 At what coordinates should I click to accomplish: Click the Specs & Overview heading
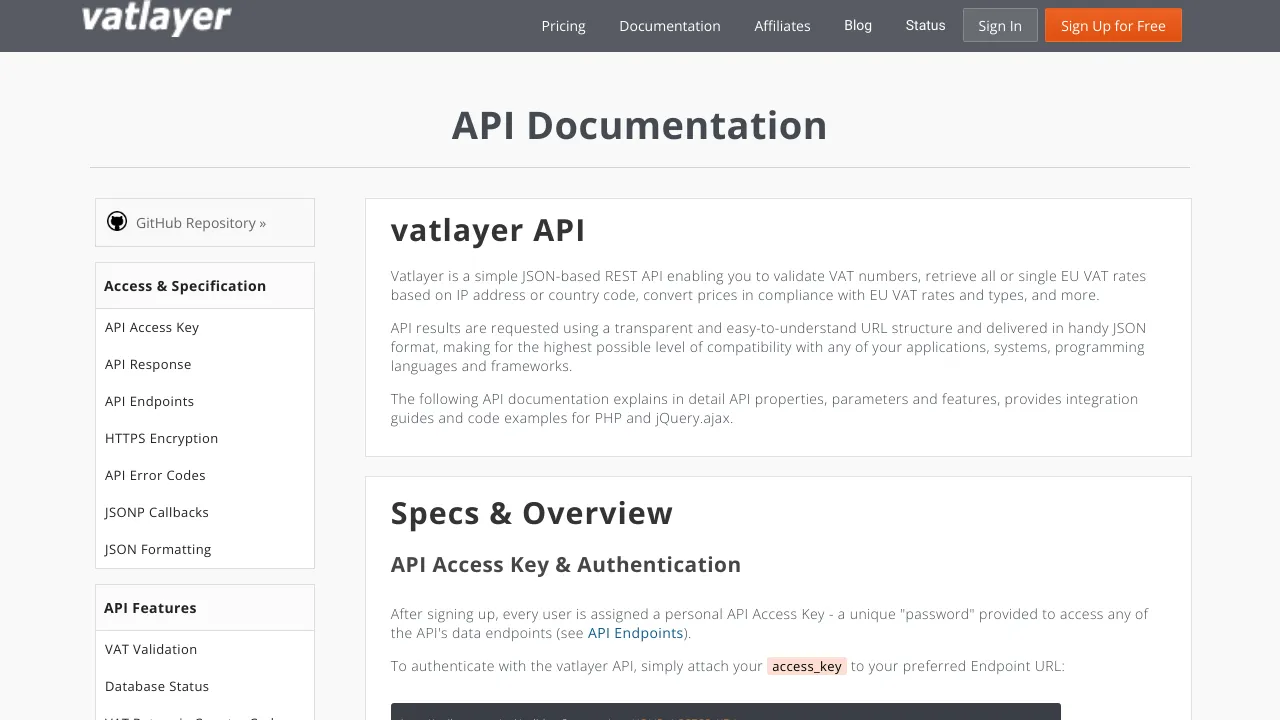[x=532, y=513]
